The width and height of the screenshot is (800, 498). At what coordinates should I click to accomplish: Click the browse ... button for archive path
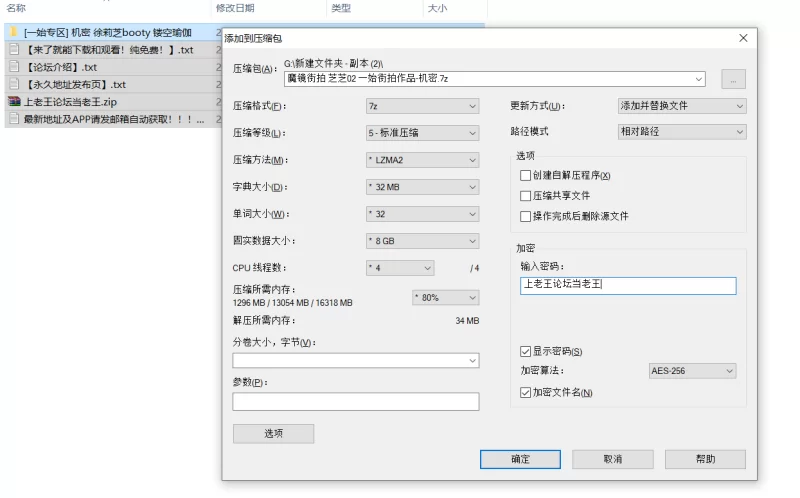[x=733, y=79]
